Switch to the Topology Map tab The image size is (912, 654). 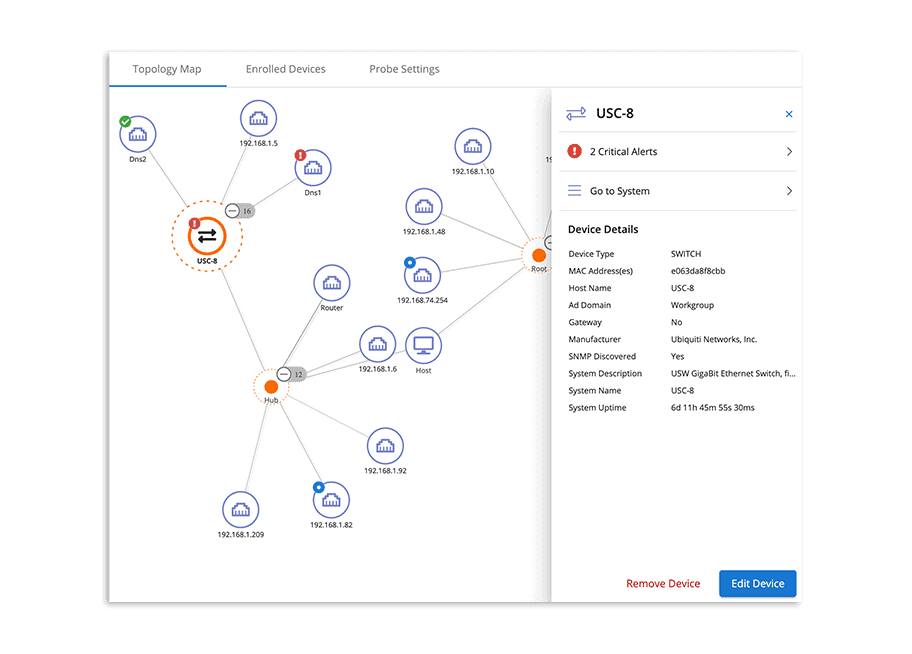click(x=167, y=69)
